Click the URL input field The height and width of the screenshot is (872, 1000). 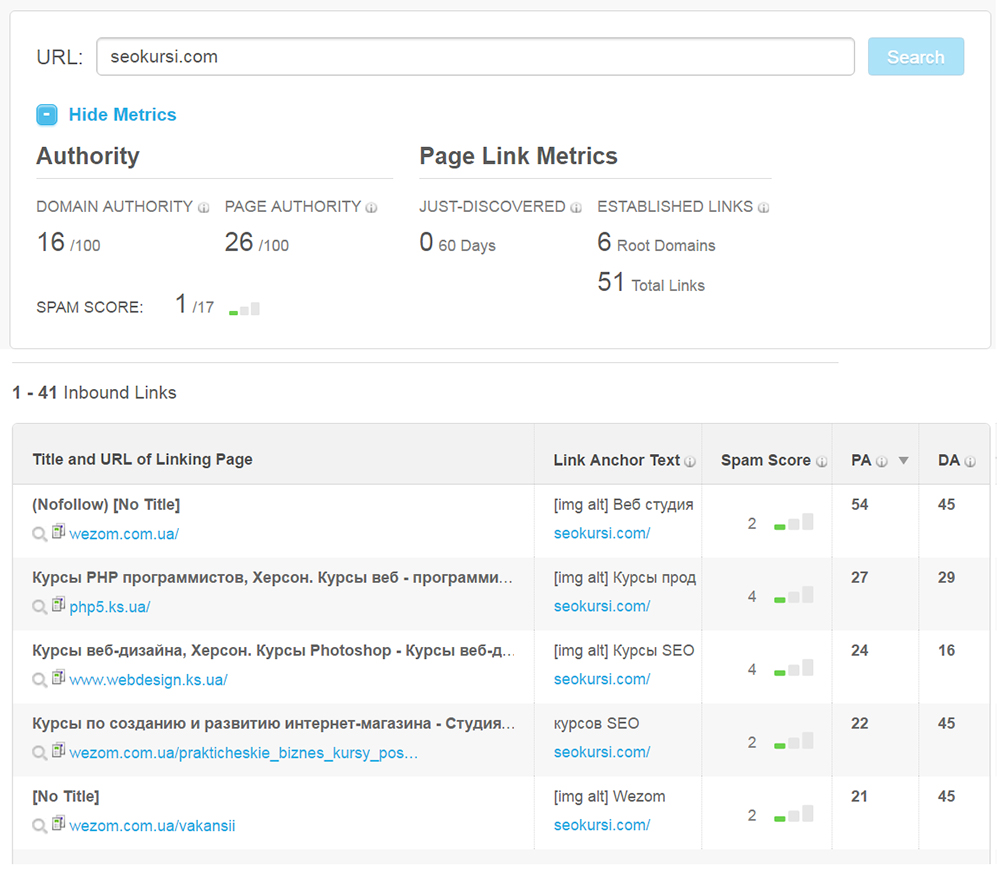475,57
